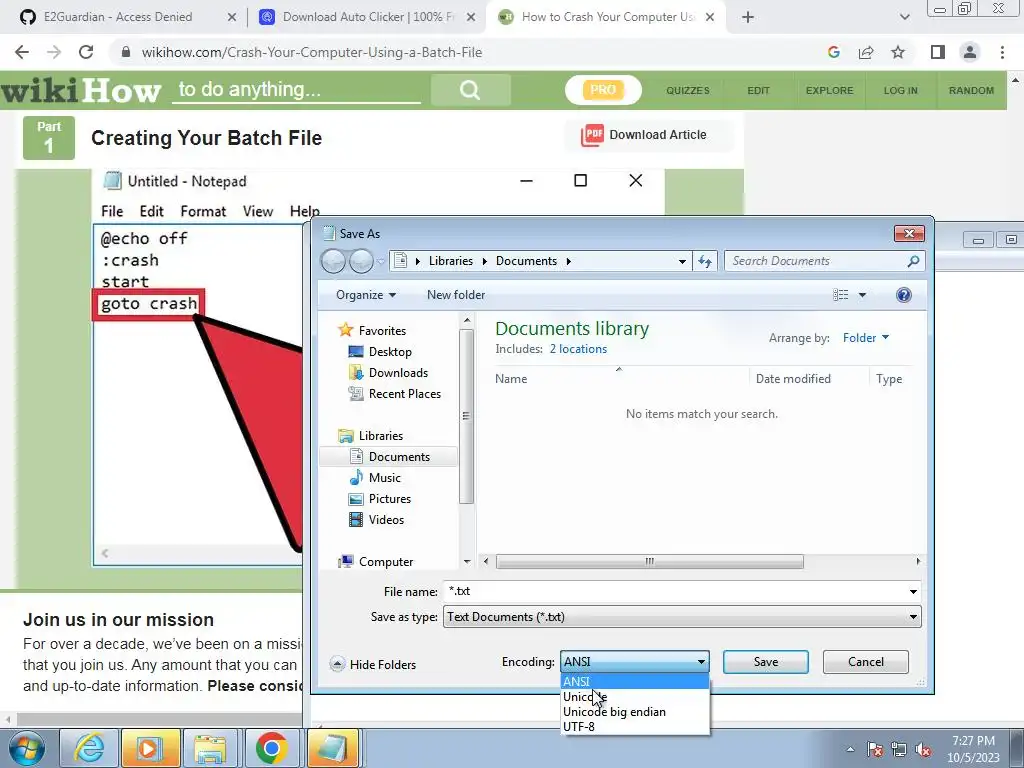
Task: Click the Encoding combo box
Action: coord(634,662)
